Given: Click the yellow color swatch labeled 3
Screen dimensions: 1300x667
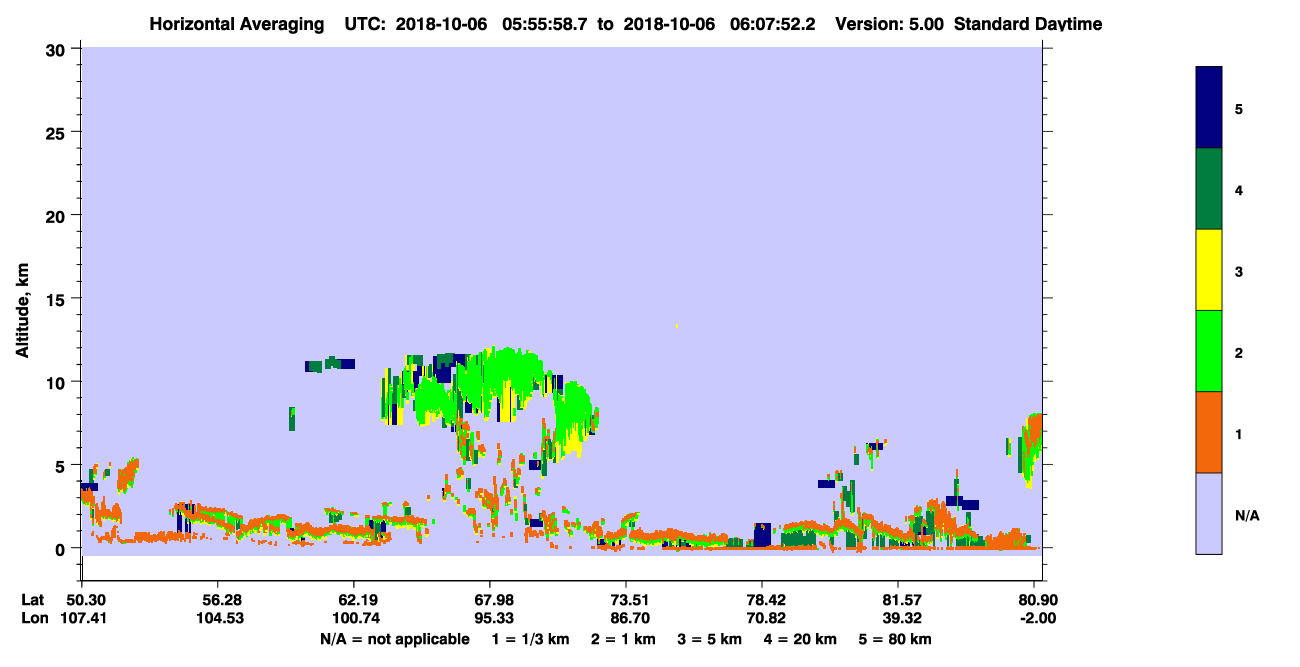Looking at the screenshot, I should click(x=1209, y=270).
